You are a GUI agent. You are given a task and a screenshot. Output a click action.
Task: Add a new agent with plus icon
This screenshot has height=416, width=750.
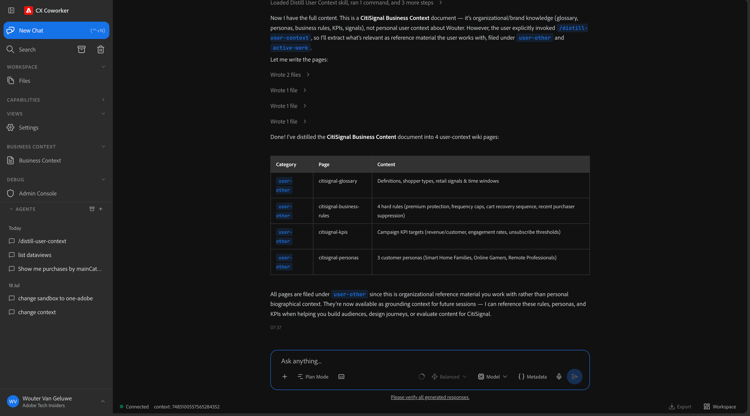point(100,209)
